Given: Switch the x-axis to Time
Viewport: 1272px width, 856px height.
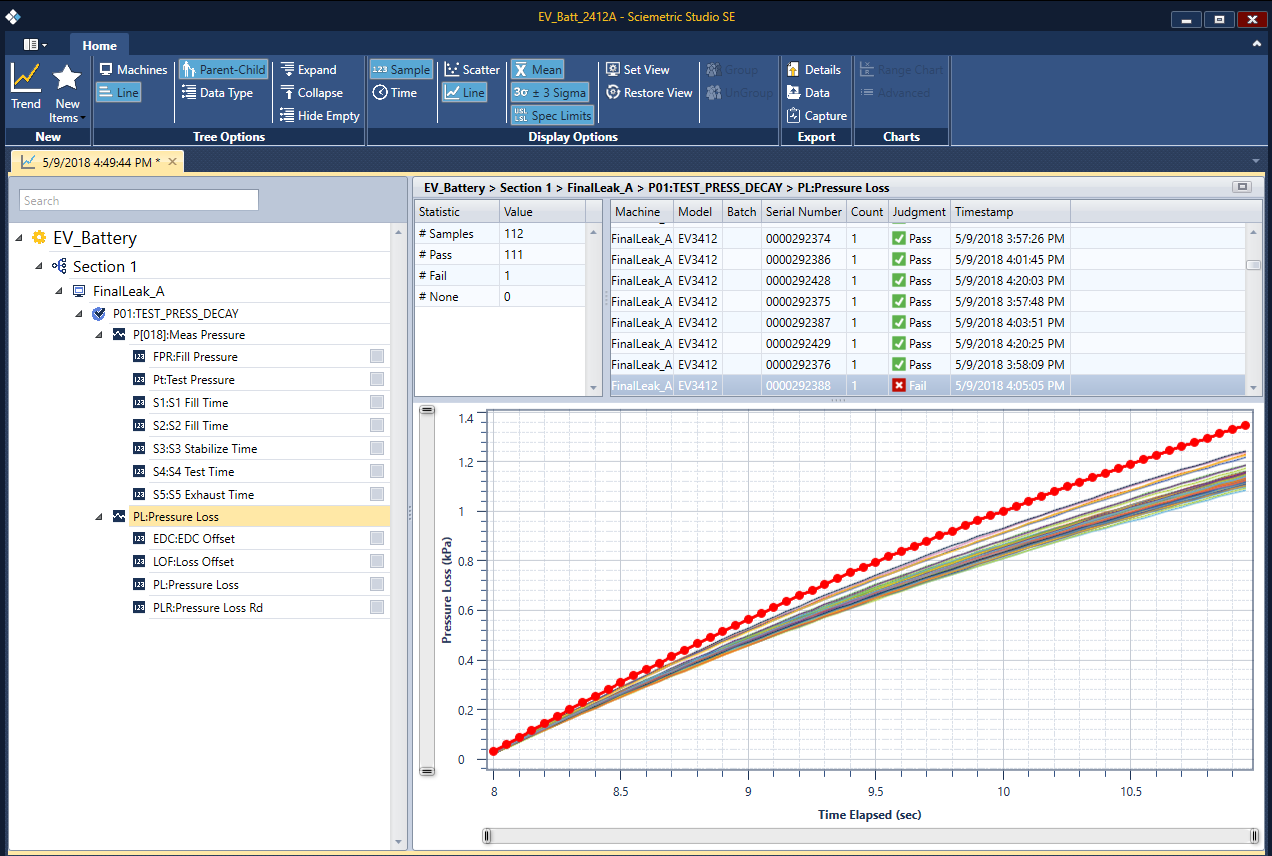Looking at the screenshot, I should click(x=395, y=93).
